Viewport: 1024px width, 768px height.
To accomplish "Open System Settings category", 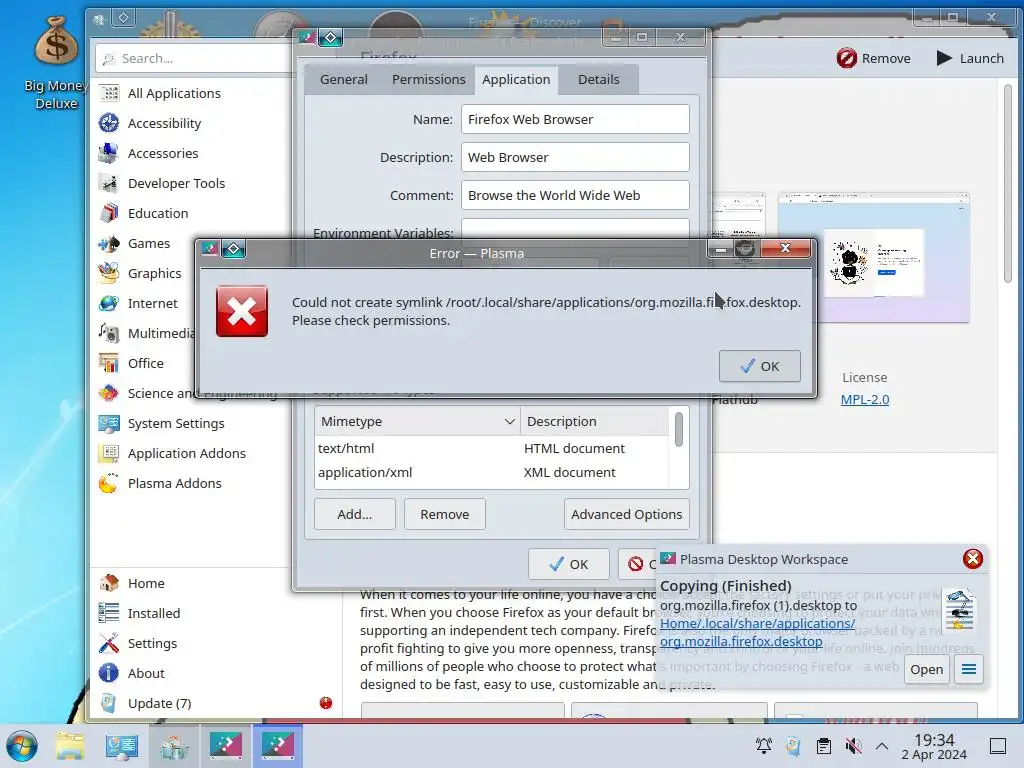I will tap(176, 424).
